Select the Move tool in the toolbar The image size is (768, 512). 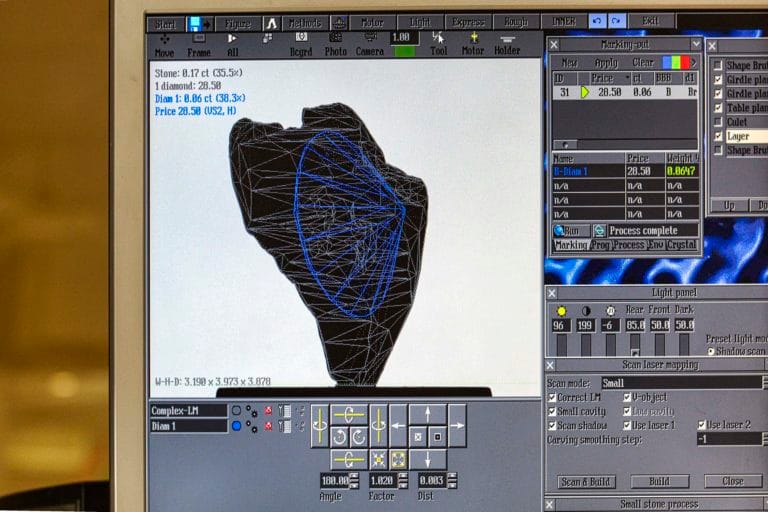tap(164, 44)
